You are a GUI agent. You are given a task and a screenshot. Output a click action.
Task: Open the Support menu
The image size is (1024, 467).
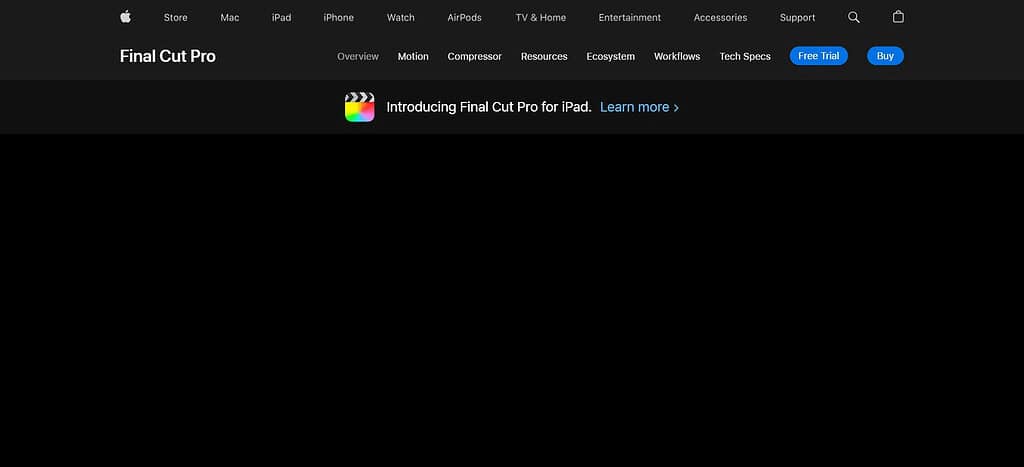(797, 18)
